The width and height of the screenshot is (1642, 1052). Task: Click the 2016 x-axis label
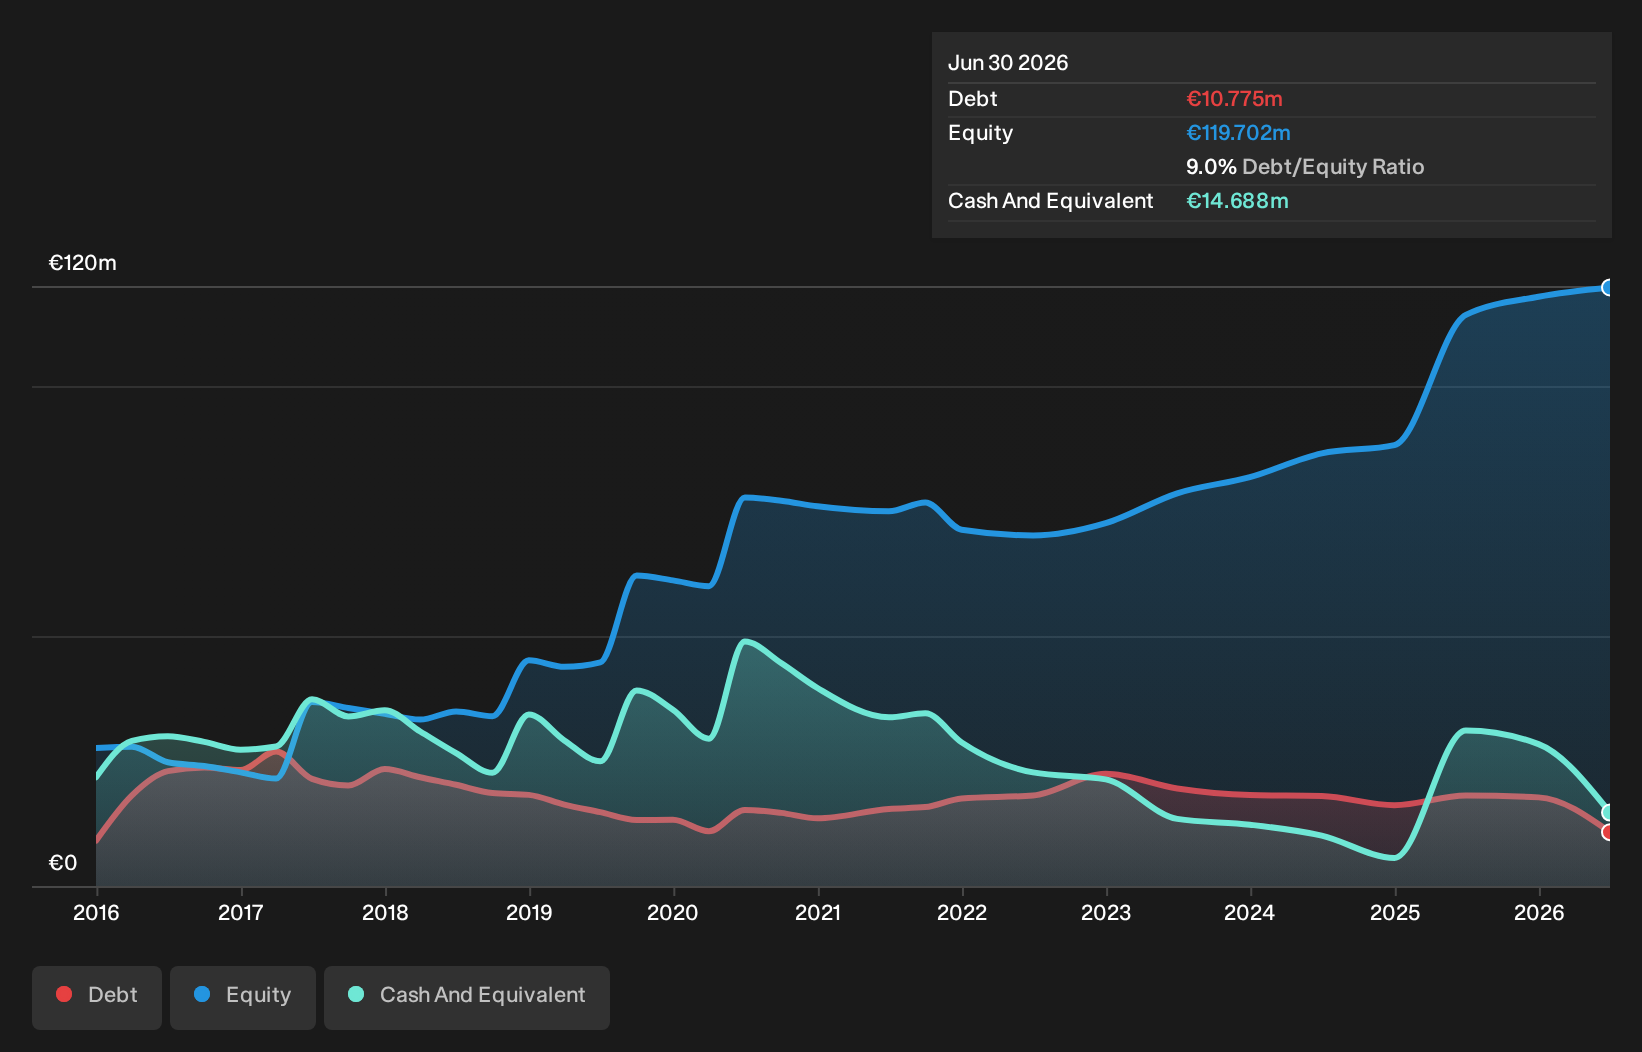[x=96, y=912]
